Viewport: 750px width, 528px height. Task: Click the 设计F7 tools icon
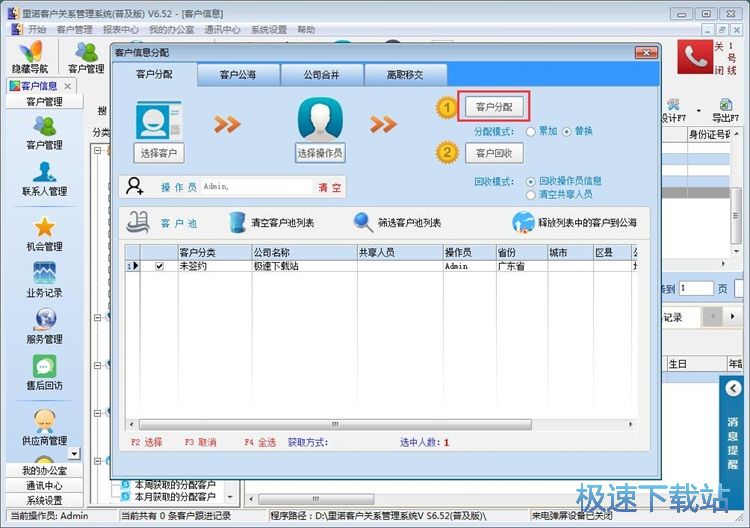(x=673, y=104)
